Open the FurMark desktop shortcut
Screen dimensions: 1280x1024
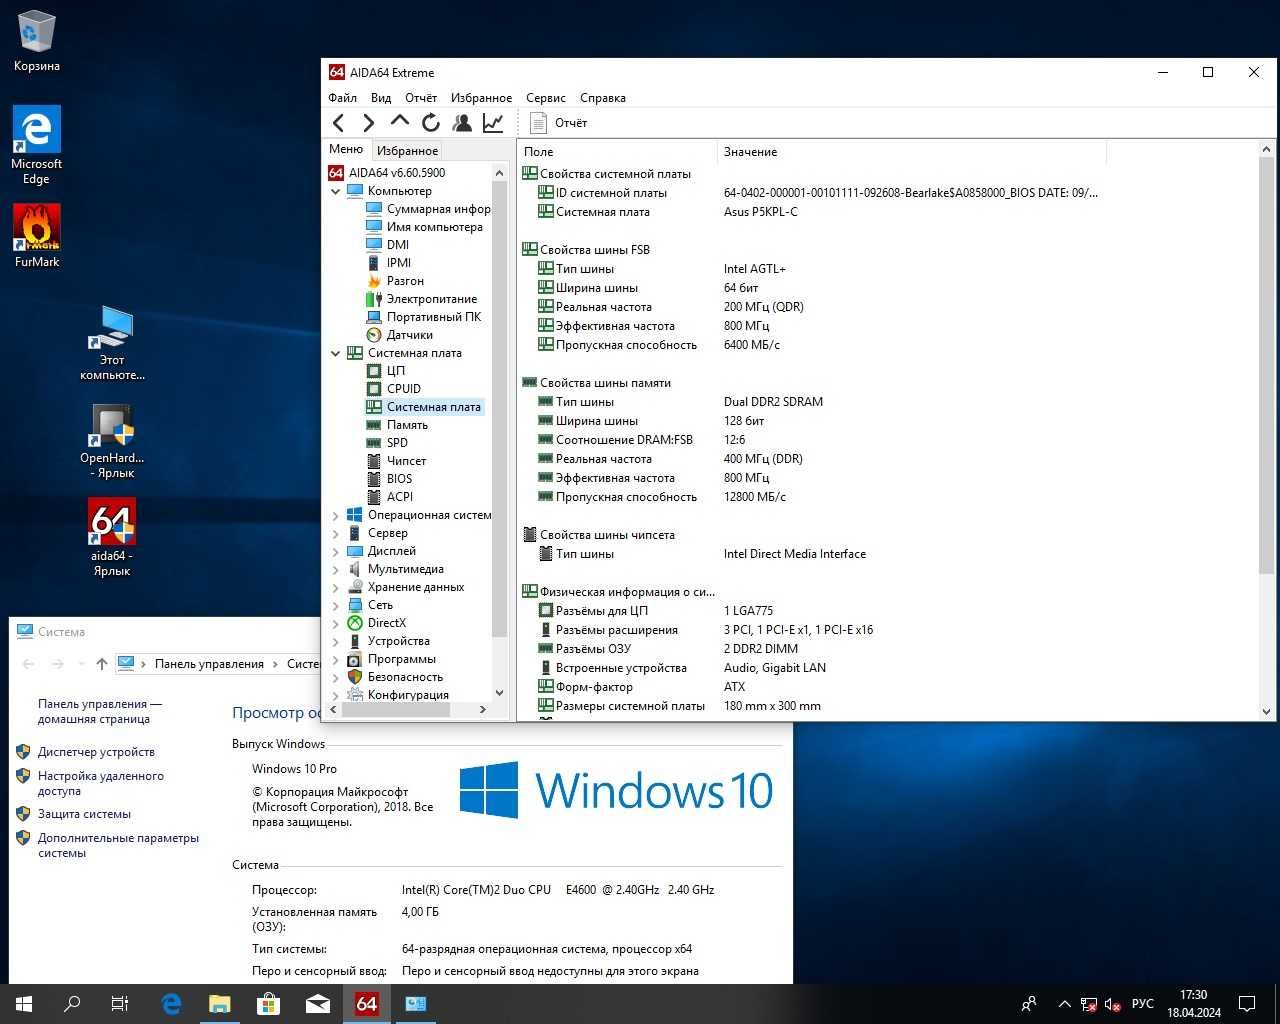37,237
